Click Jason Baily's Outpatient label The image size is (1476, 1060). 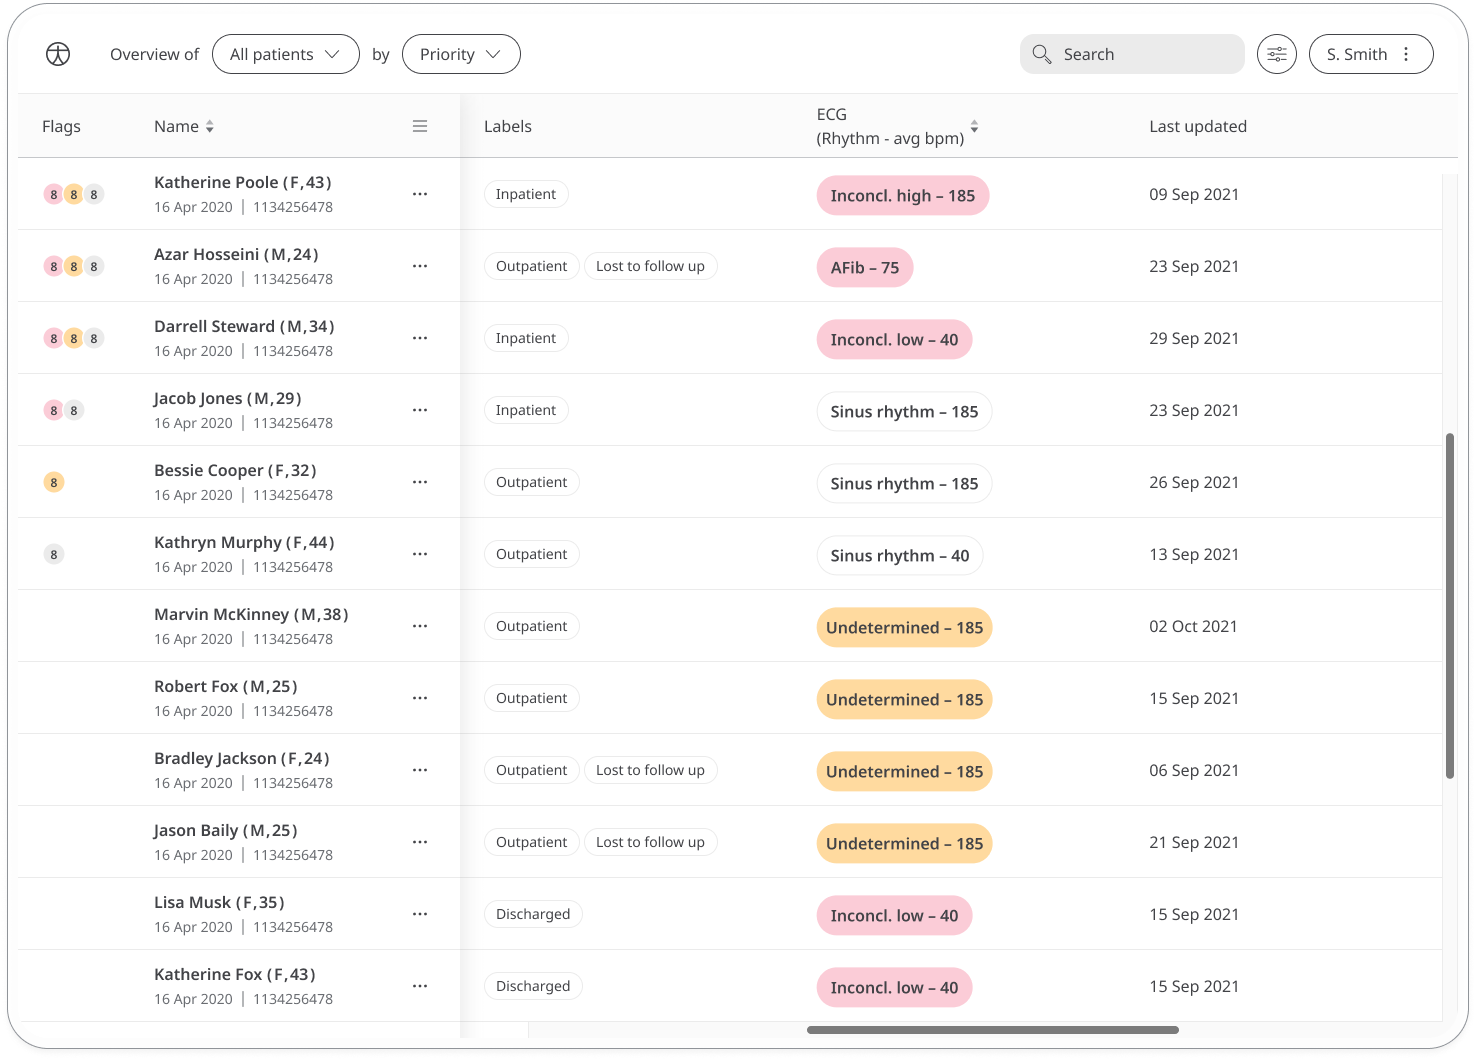click(532, 842)
